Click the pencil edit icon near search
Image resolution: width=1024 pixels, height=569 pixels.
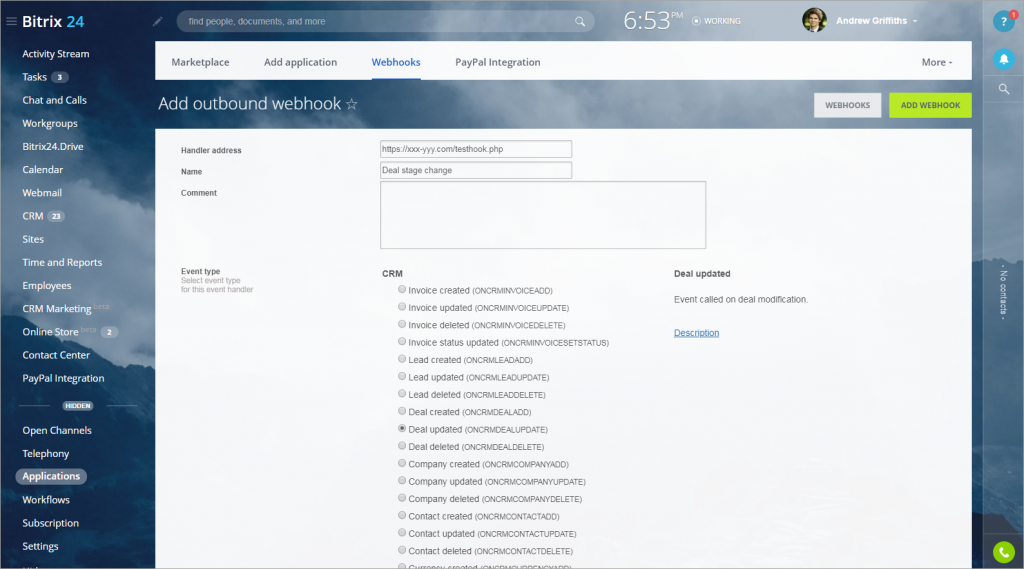[157, 22]
